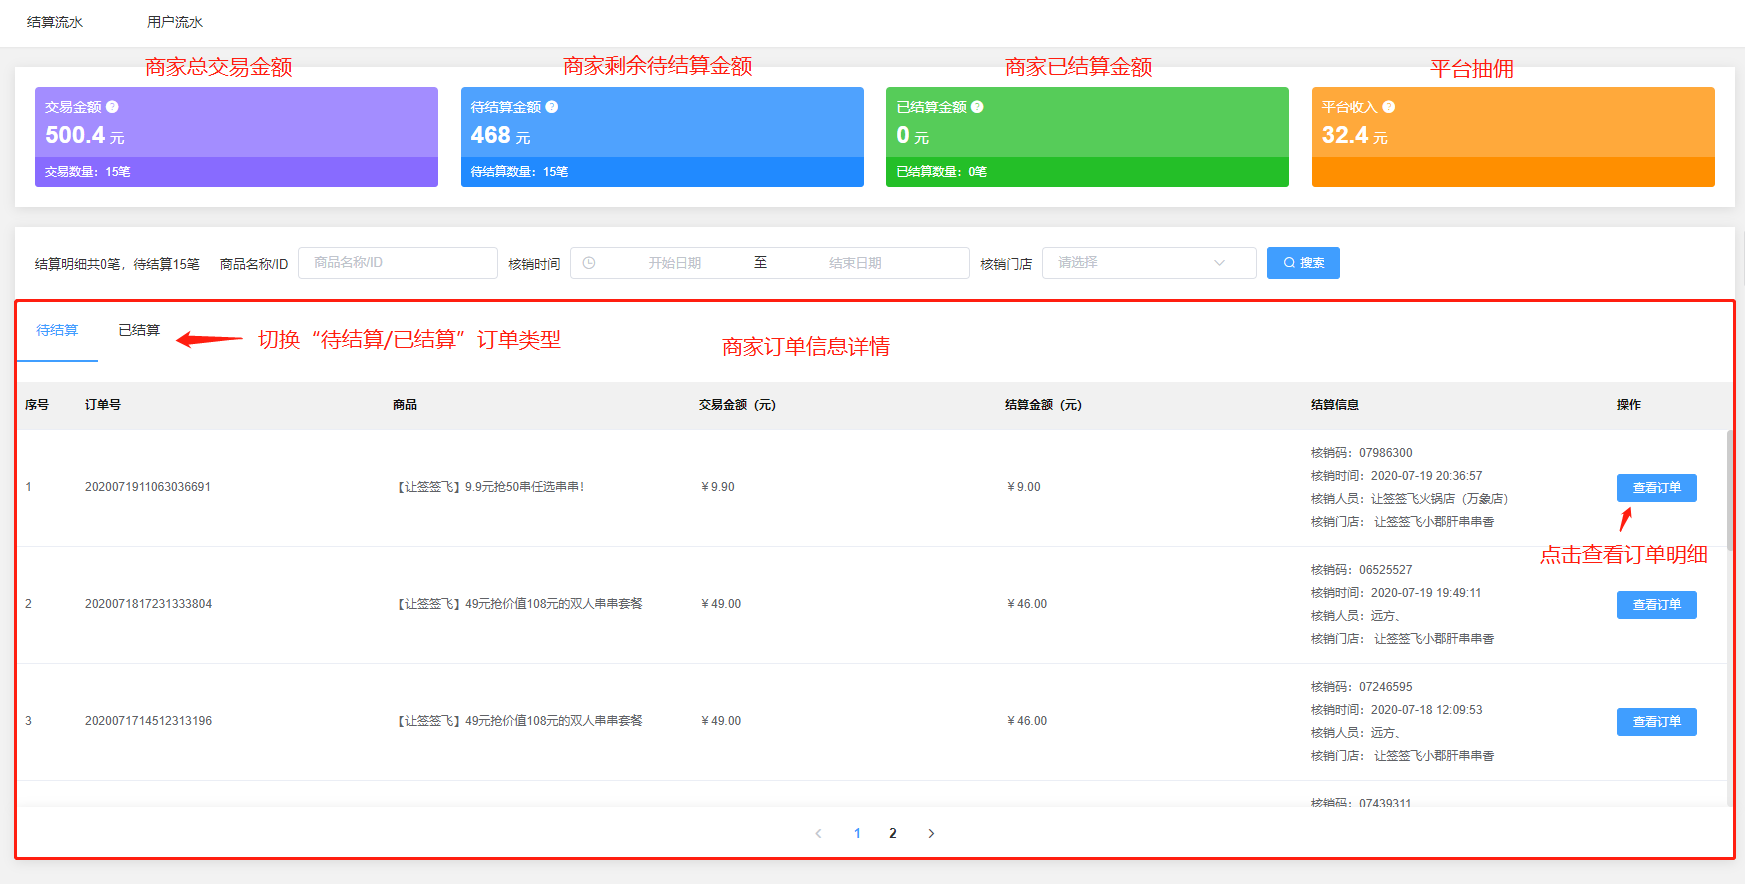1745x884 pixels.
Task: Click the purple 交易金额 500.4 元 card
Action: pyautogui.click(x=236, y=137)
